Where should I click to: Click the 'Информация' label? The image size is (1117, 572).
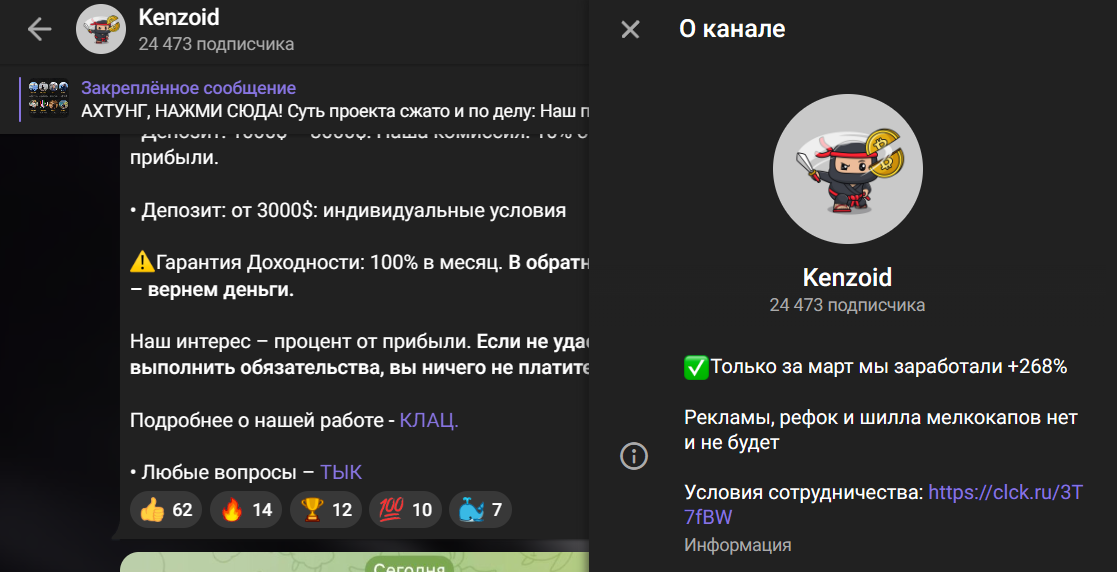(738, 545)
